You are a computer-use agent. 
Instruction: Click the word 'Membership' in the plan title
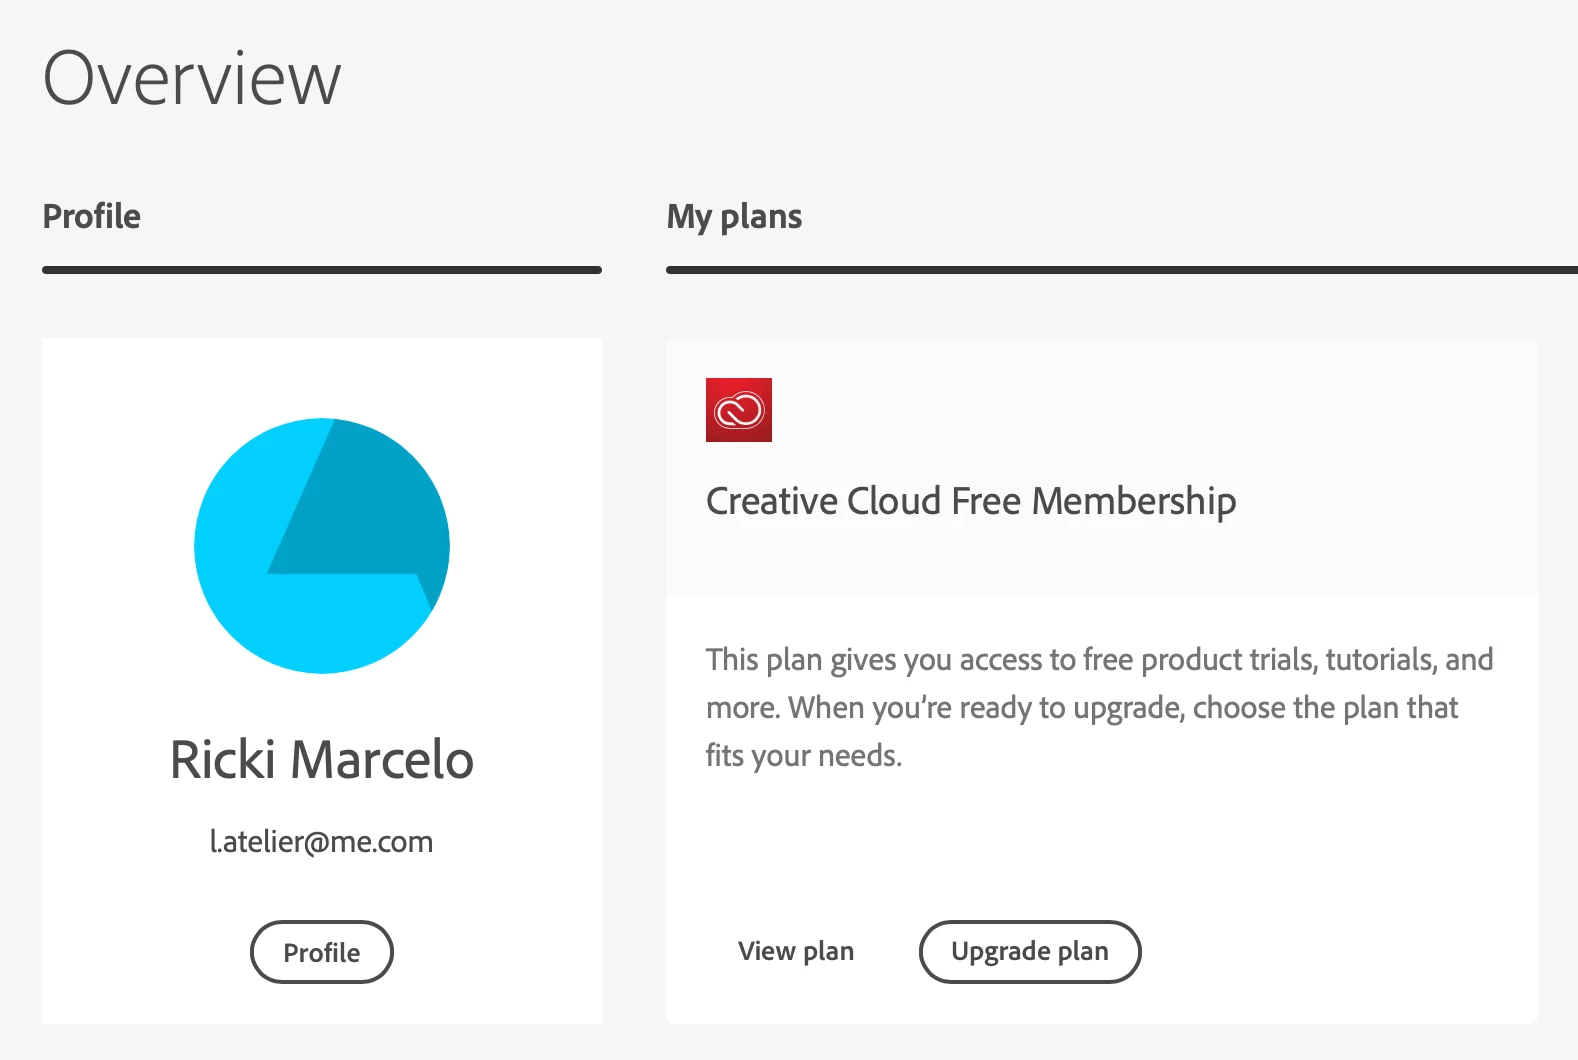(1134, 501)
